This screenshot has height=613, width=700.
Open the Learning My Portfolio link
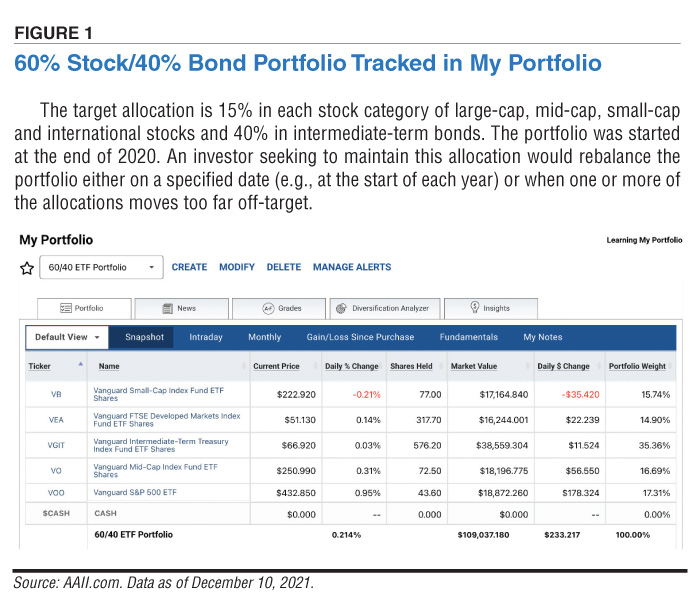click(x=644, y=240)
